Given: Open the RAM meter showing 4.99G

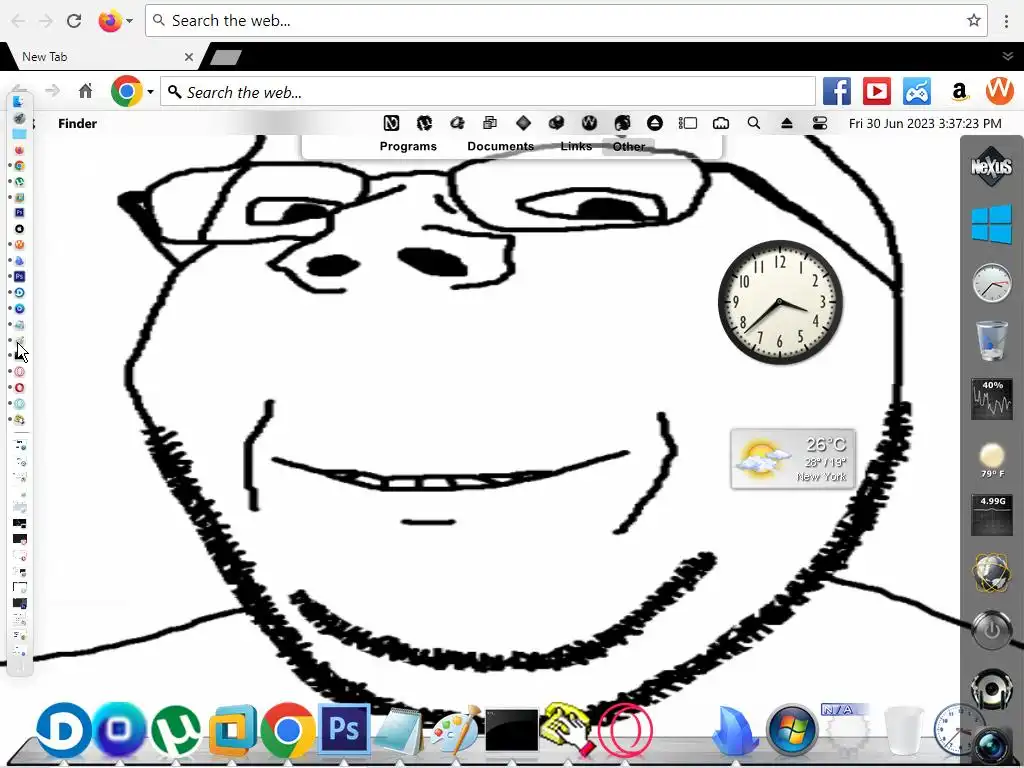Looking at the screenshot, I should coord(991,515).
